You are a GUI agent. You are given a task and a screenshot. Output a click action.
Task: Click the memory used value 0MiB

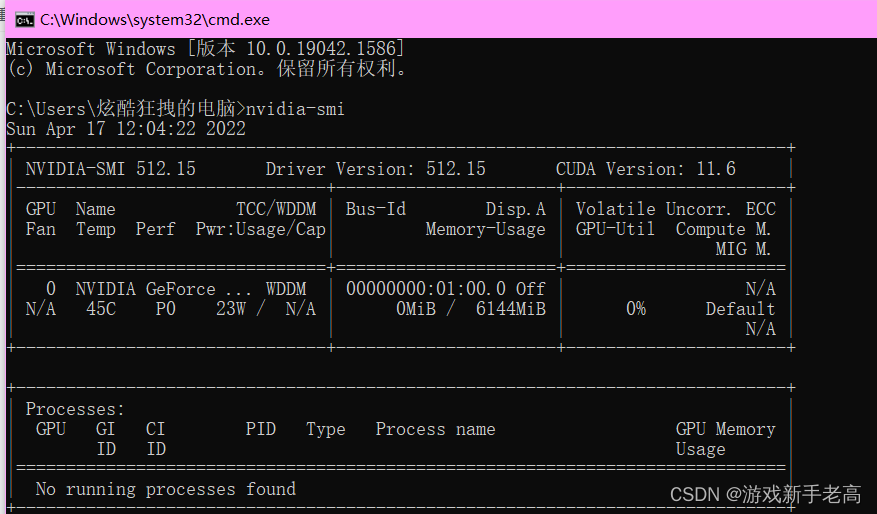click(416, 309)
